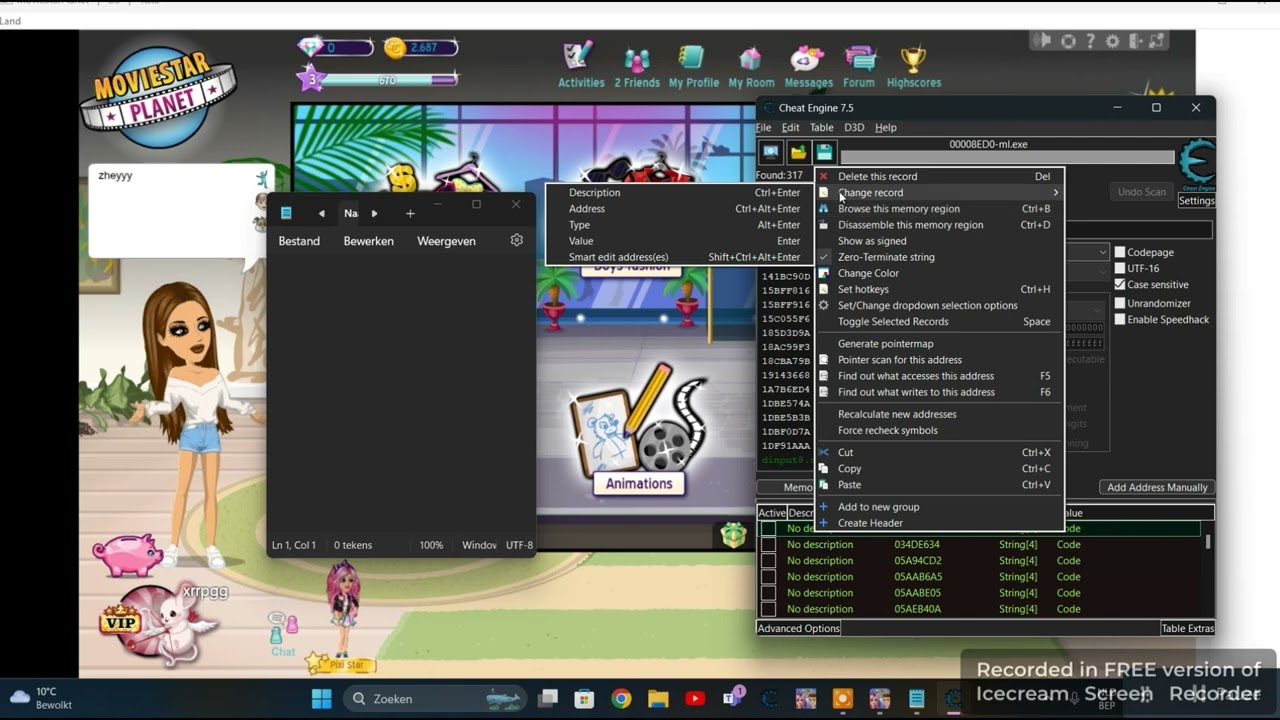Add a new Notepad tab
This screenshot has width=1280, height=720.
[x=410, y=213]
